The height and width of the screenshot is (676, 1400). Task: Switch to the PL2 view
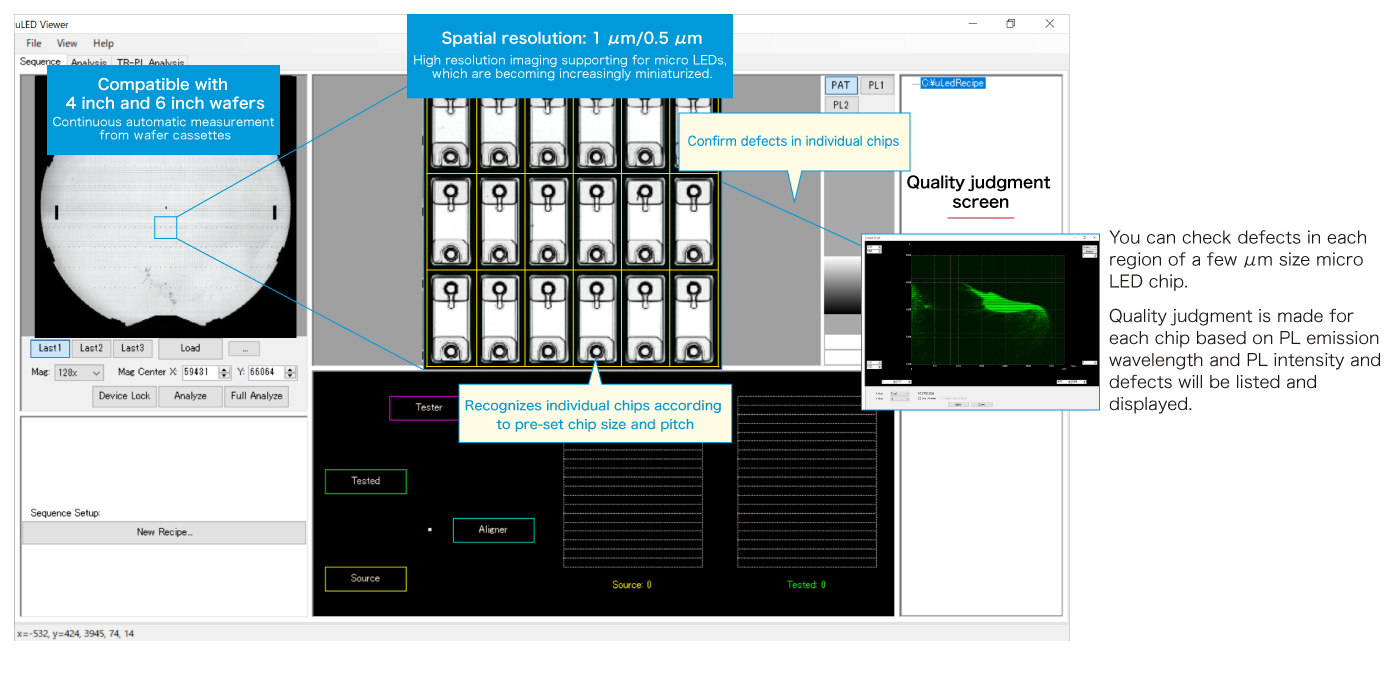coord(840,104)
